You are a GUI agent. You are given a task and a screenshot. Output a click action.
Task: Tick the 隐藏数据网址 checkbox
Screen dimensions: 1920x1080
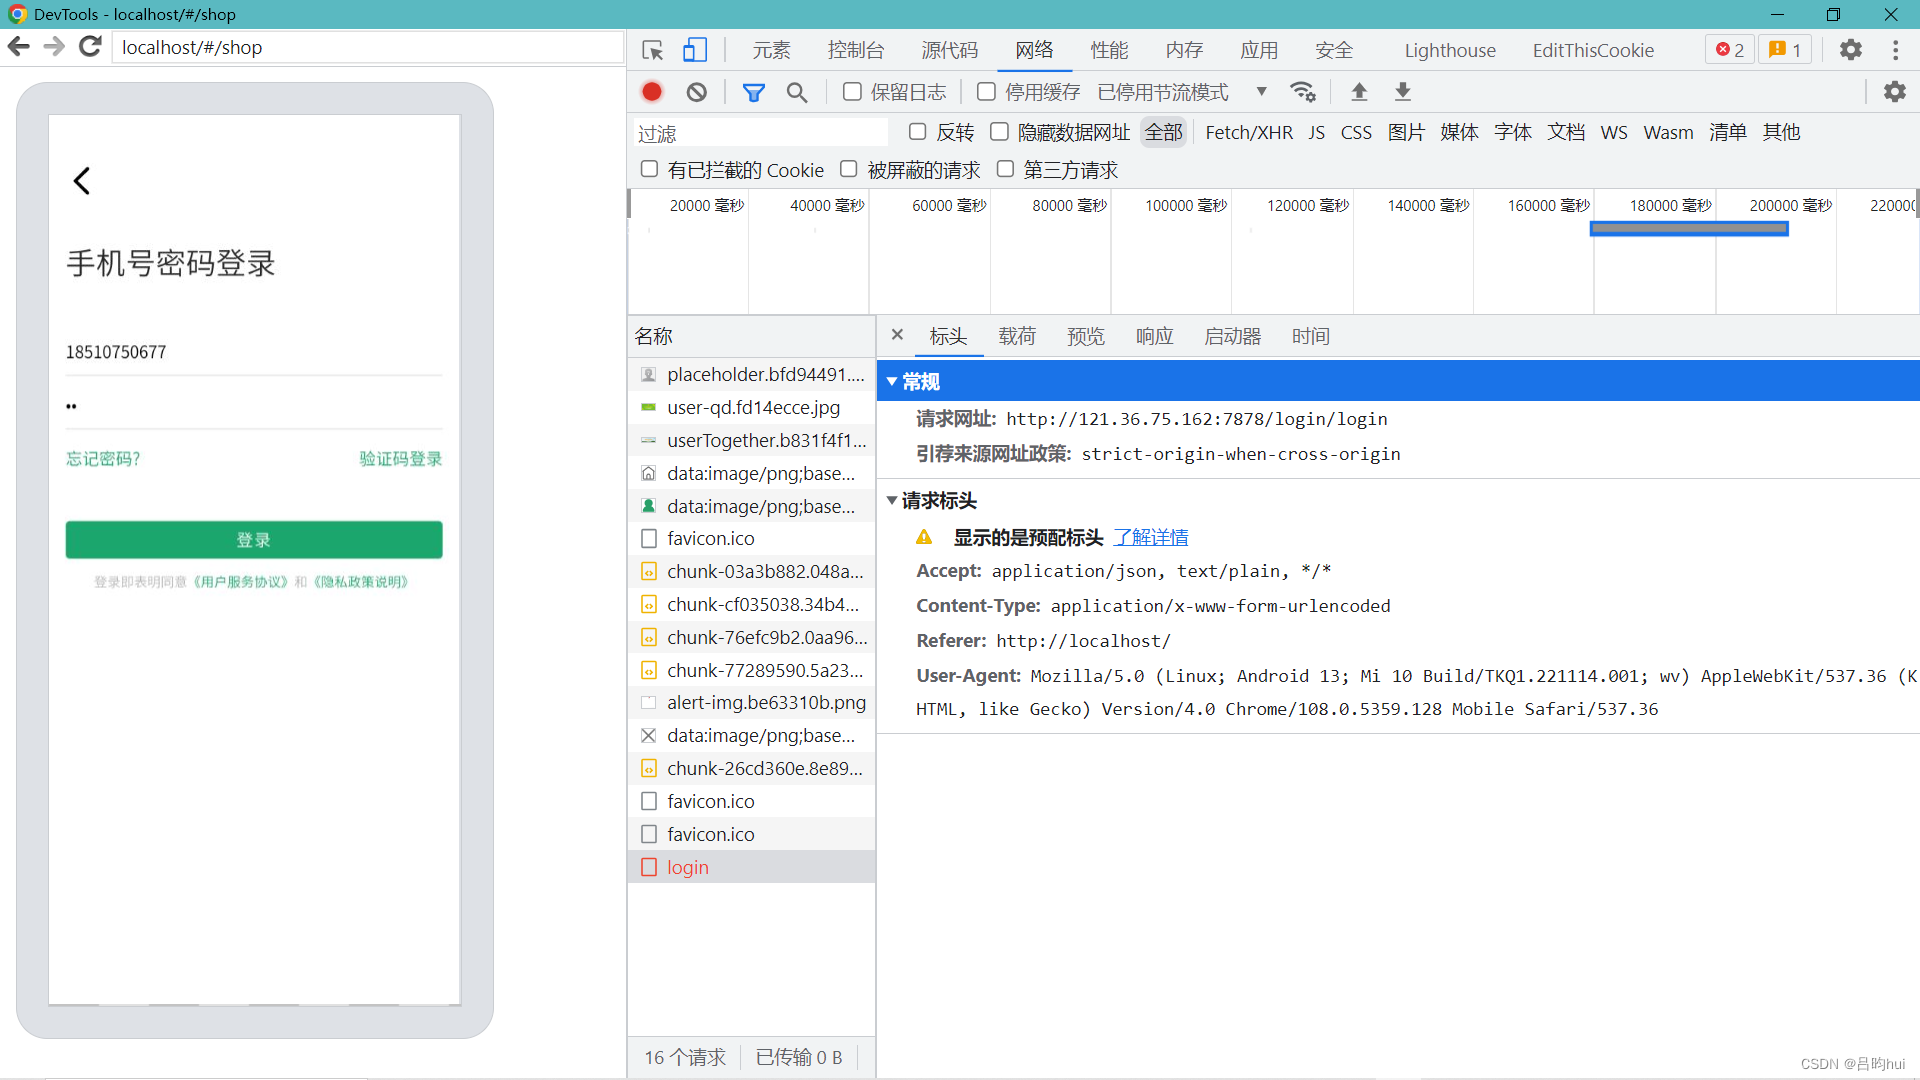coord(999,132)
